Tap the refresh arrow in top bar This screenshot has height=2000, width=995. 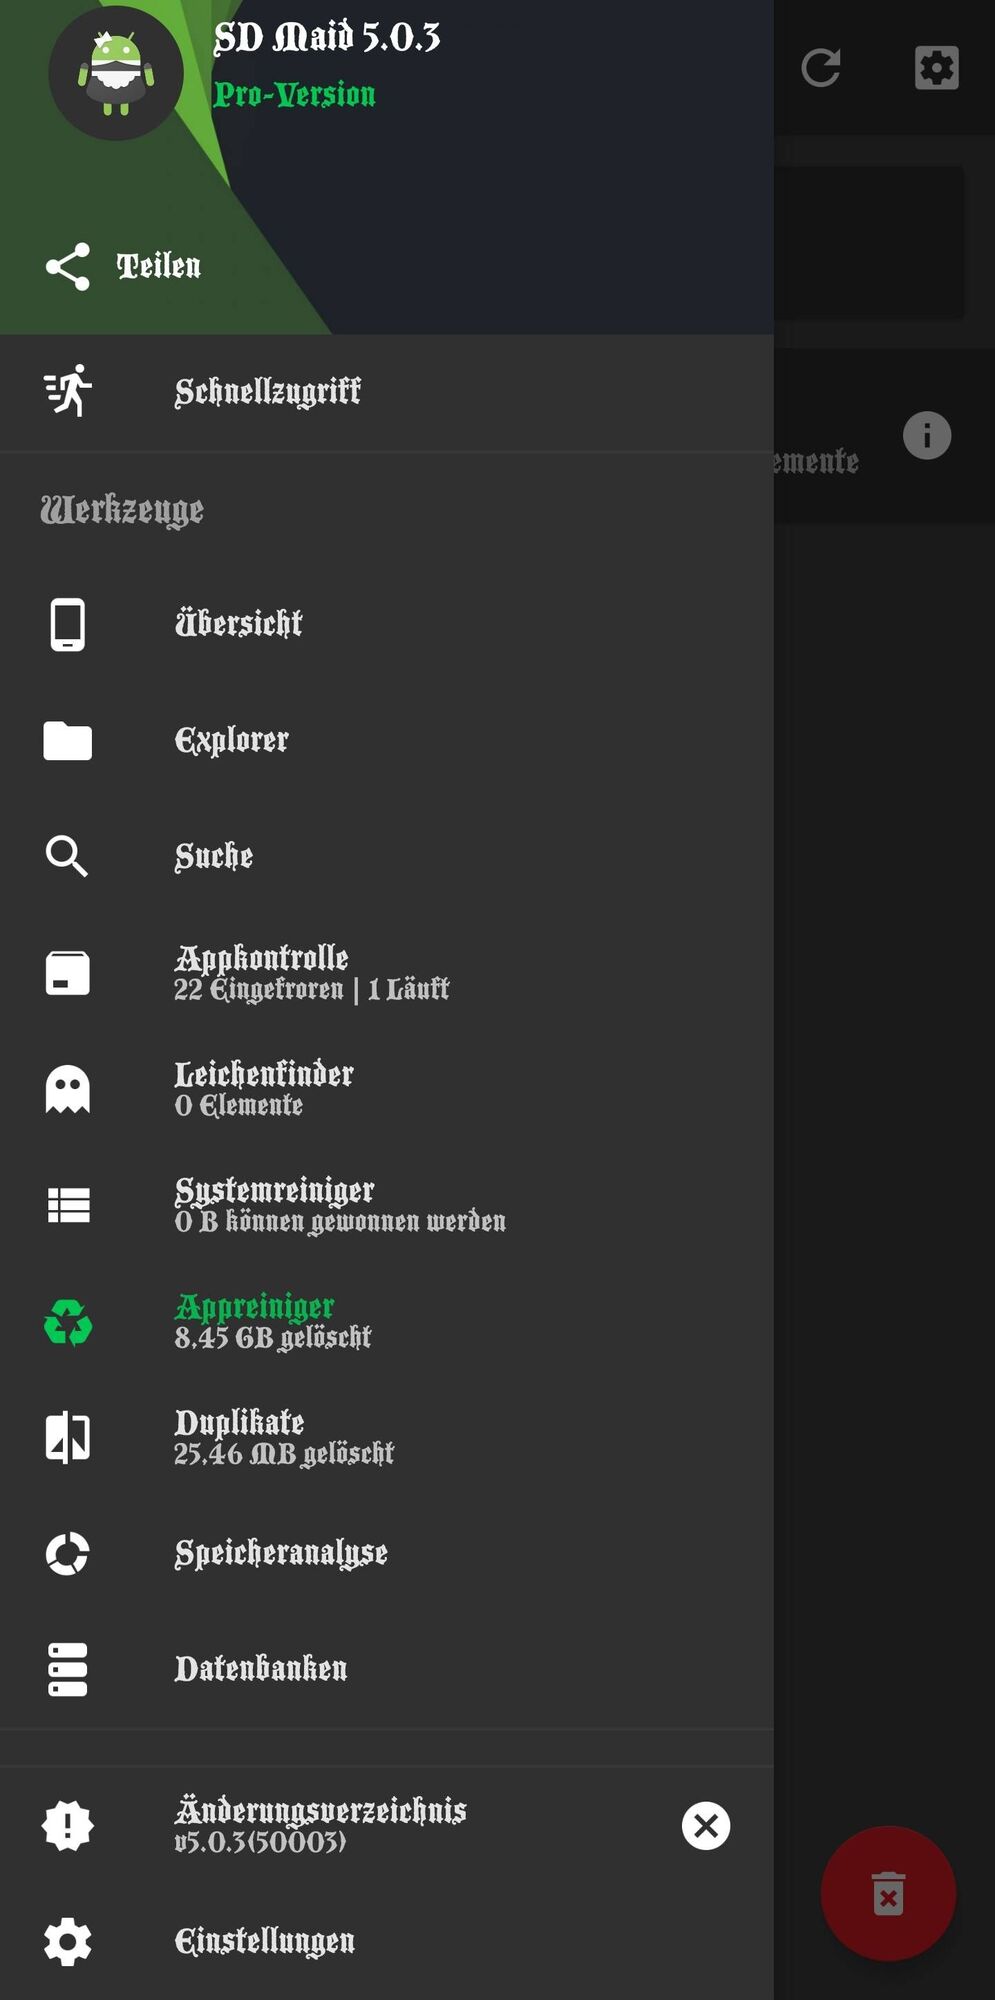coord(821,68)
